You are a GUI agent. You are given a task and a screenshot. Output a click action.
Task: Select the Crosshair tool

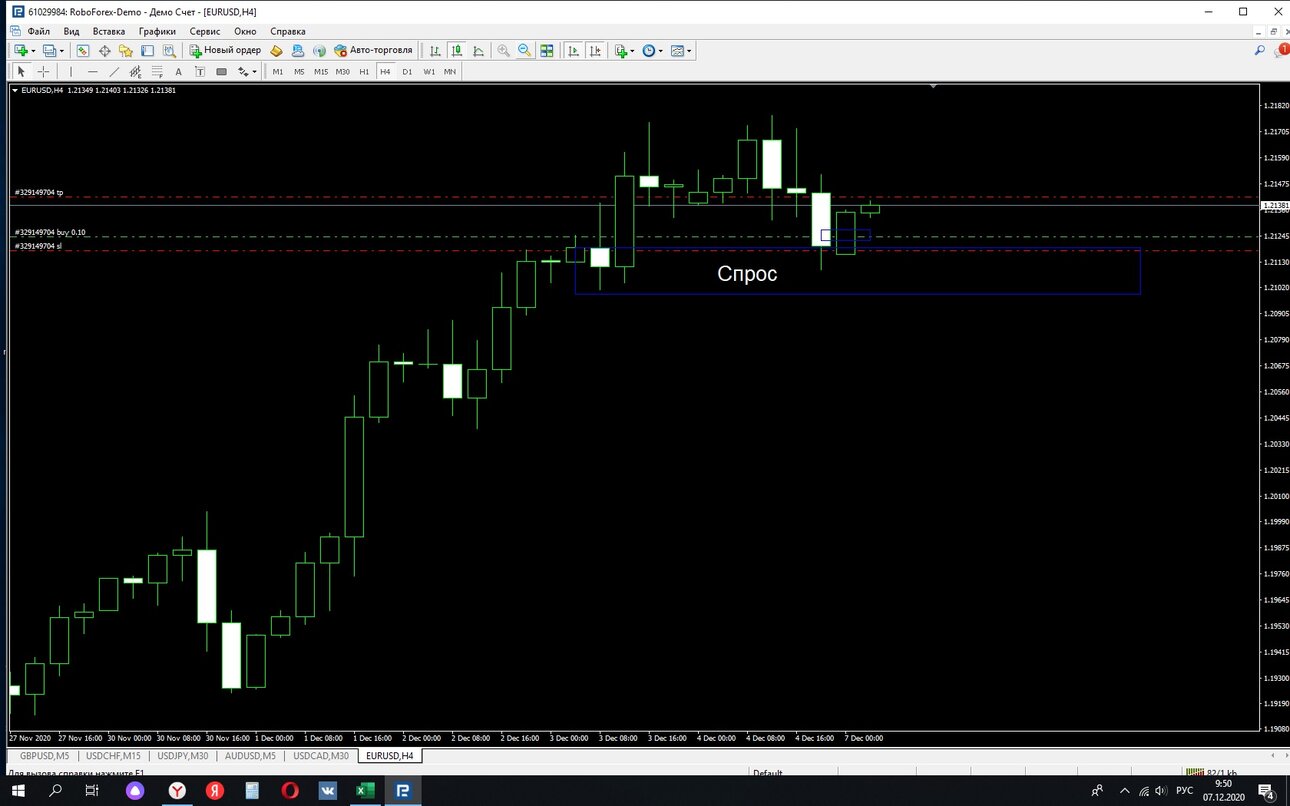click(x=43, y=71)
